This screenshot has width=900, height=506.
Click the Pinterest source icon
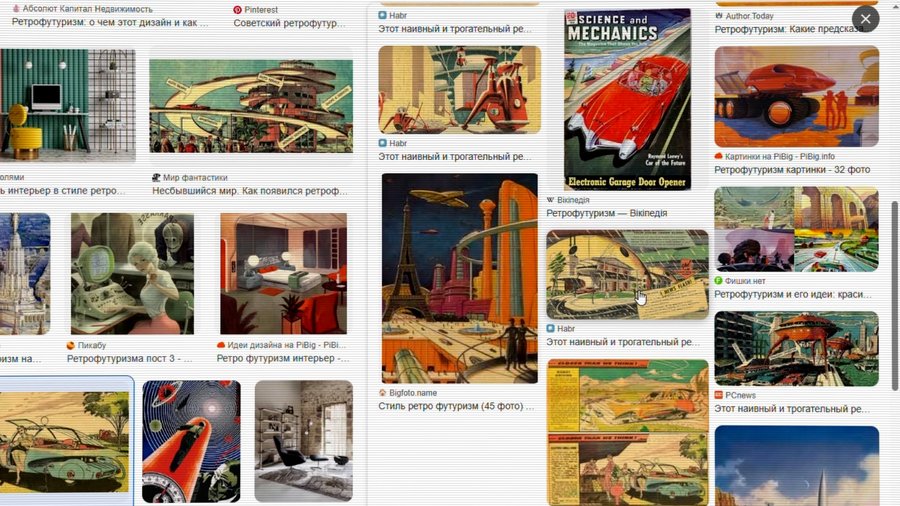tap(238, 10)
